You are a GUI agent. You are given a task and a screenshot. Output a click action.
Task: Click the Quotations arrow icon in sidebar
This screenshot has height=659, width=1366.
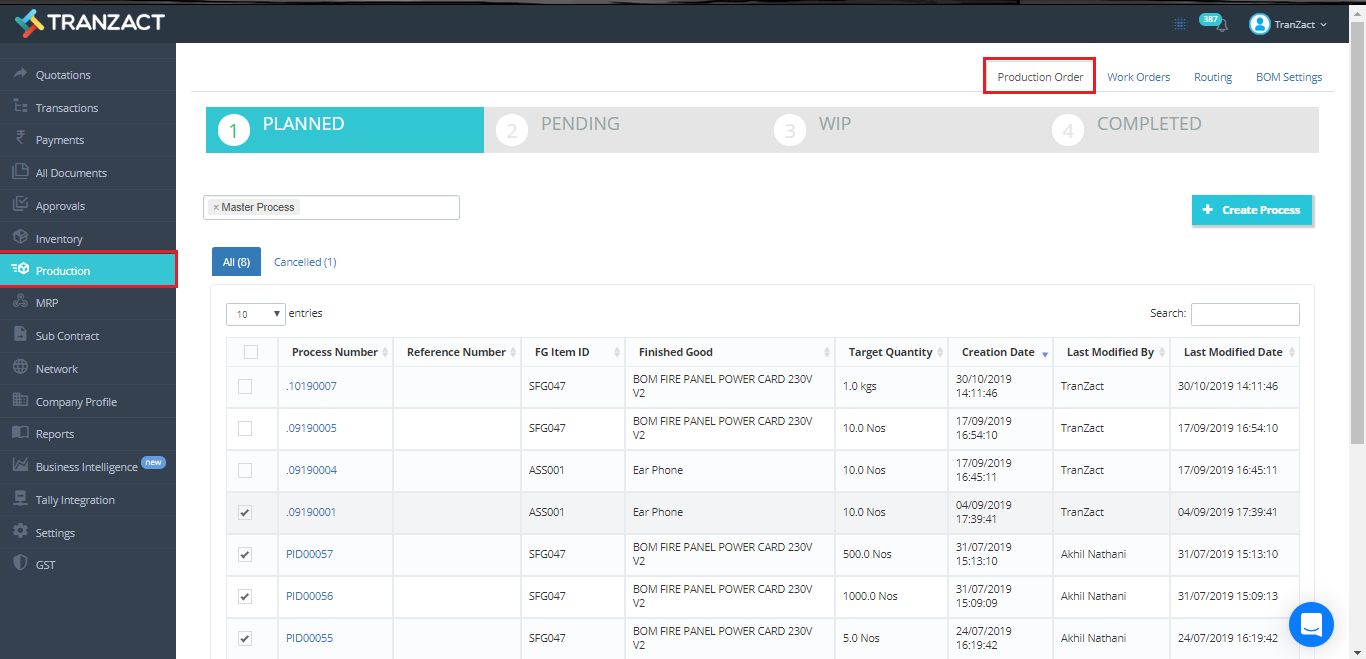pos(19,74)
